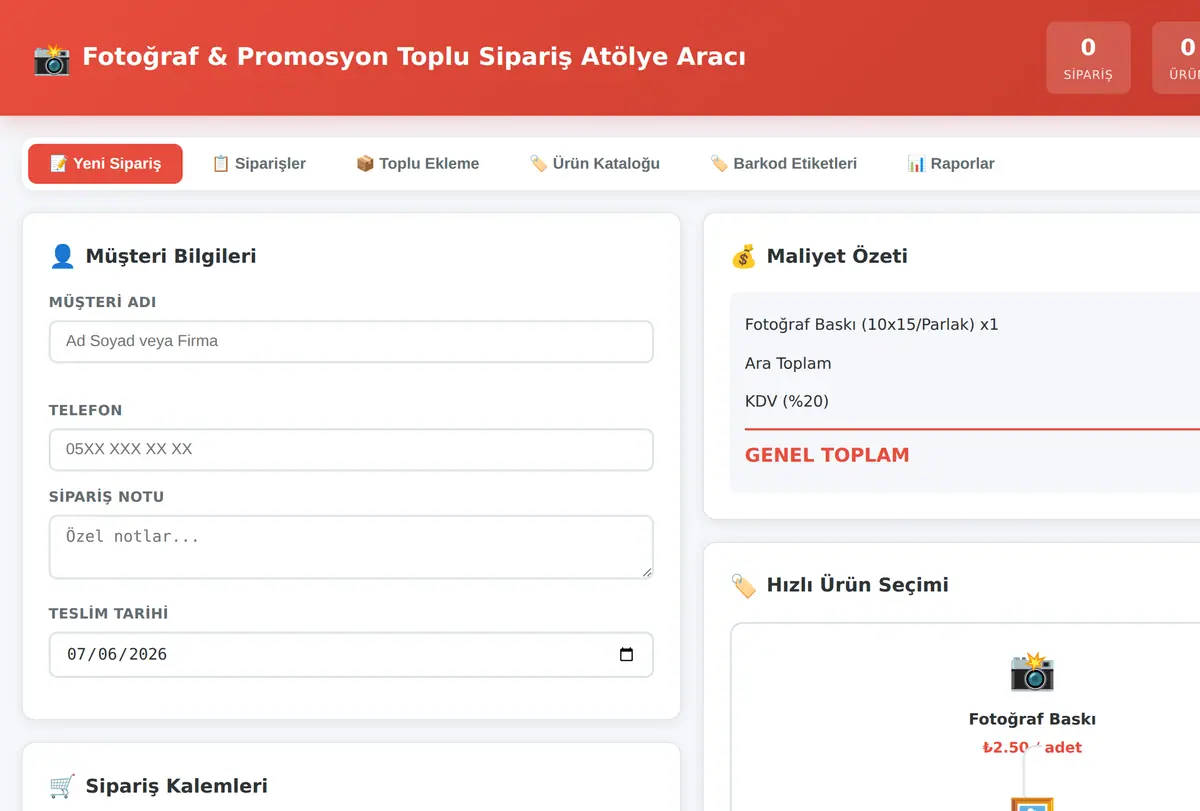Click the Müşteri Bilgileri heading
Viewport: 1200px width, 811px height.
click(171, 256)
